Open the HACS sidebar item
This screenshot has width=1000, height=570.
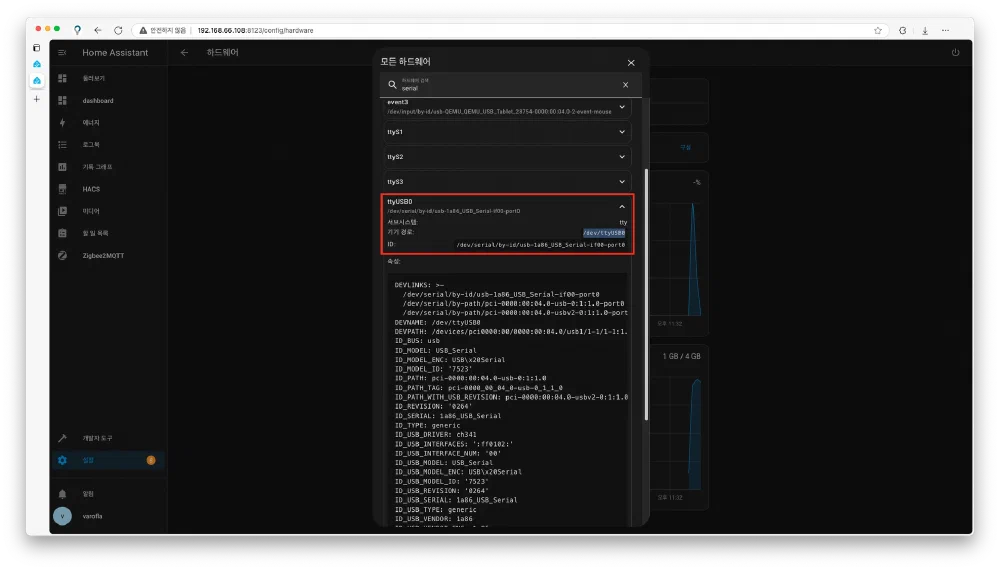click(91, 189)
